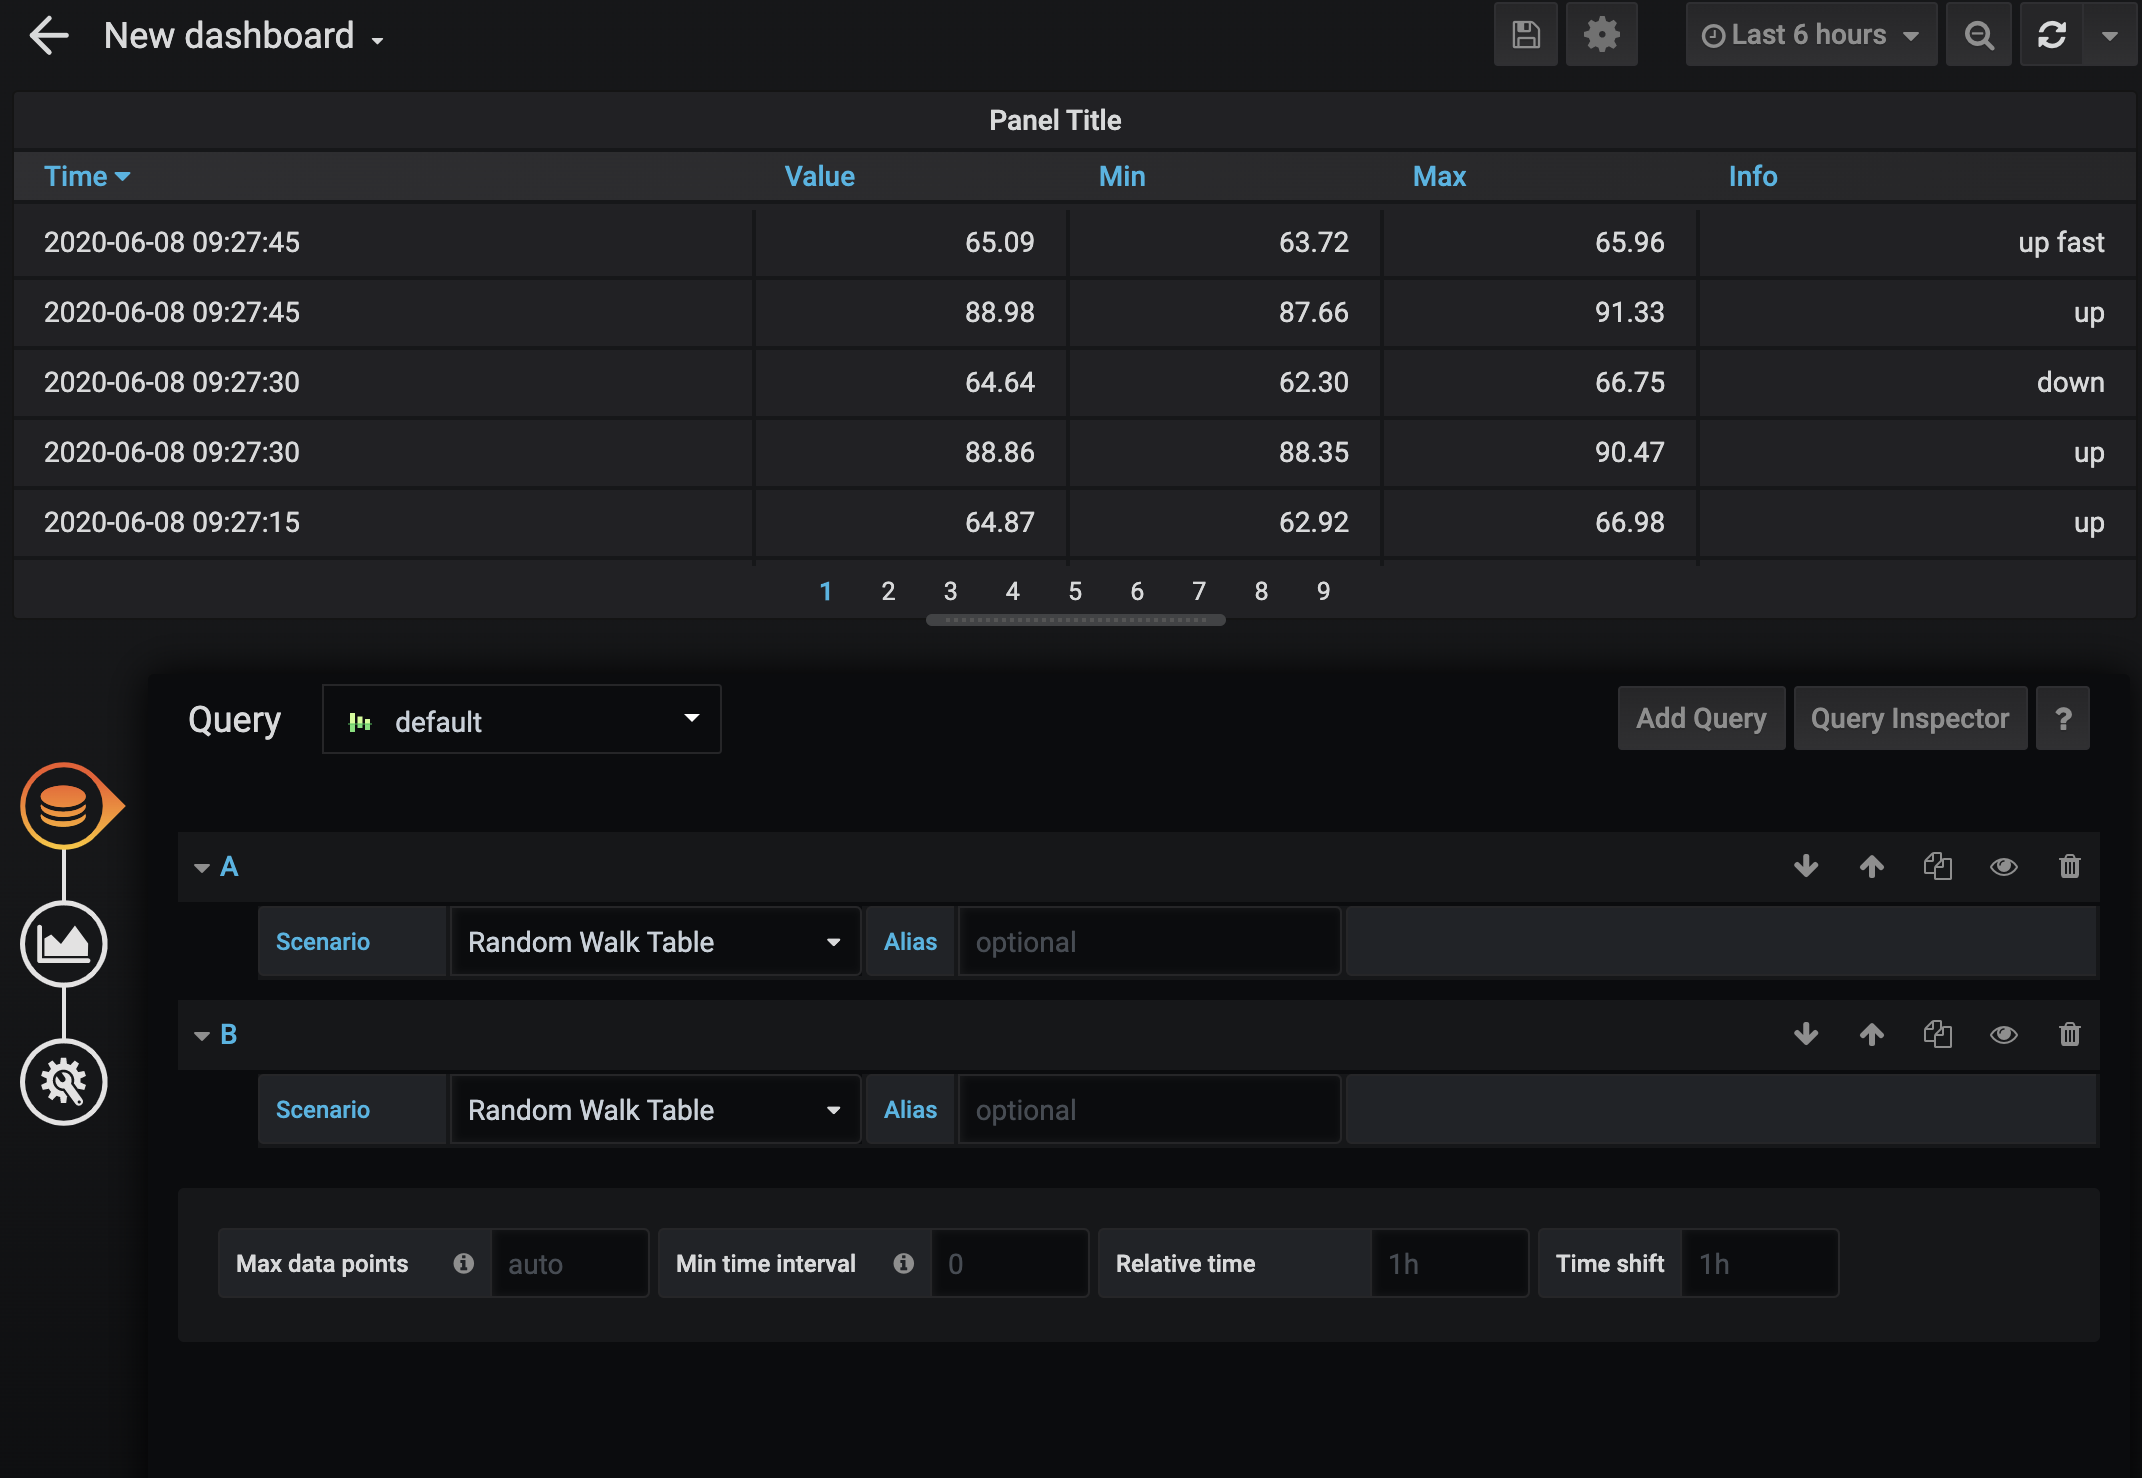Image resolution: width=2142 pixels, height=1478 pixels.
Task: Delete query B with the trash icon
Action: 2069,1034
